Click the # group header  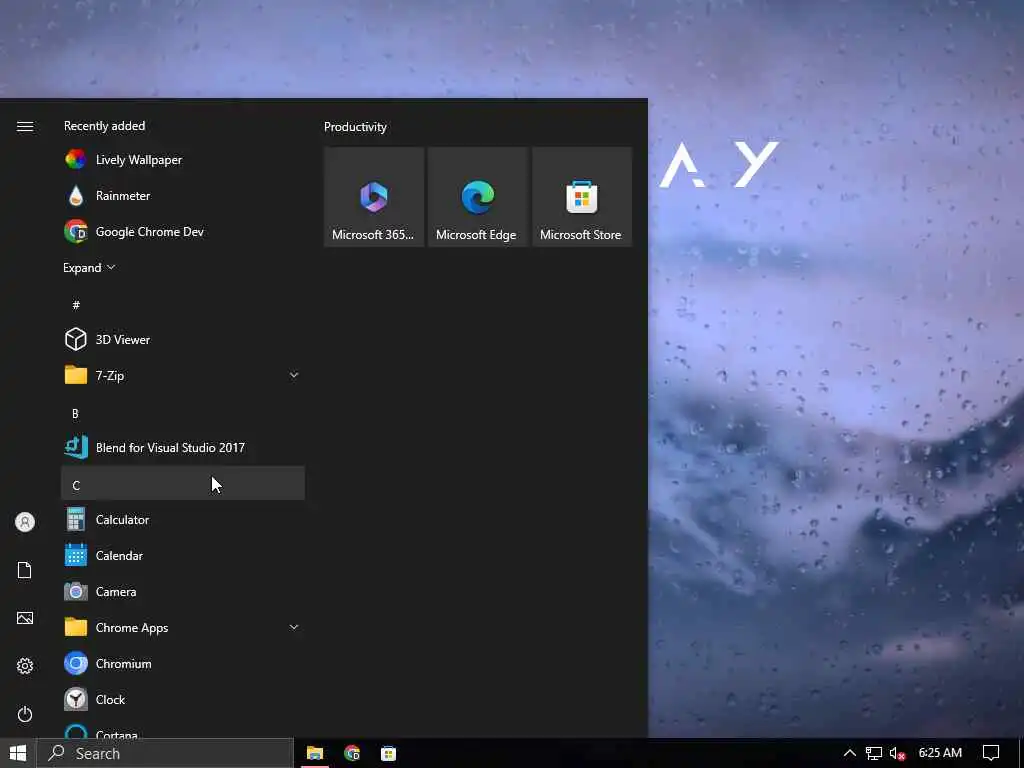coord(183,305)
